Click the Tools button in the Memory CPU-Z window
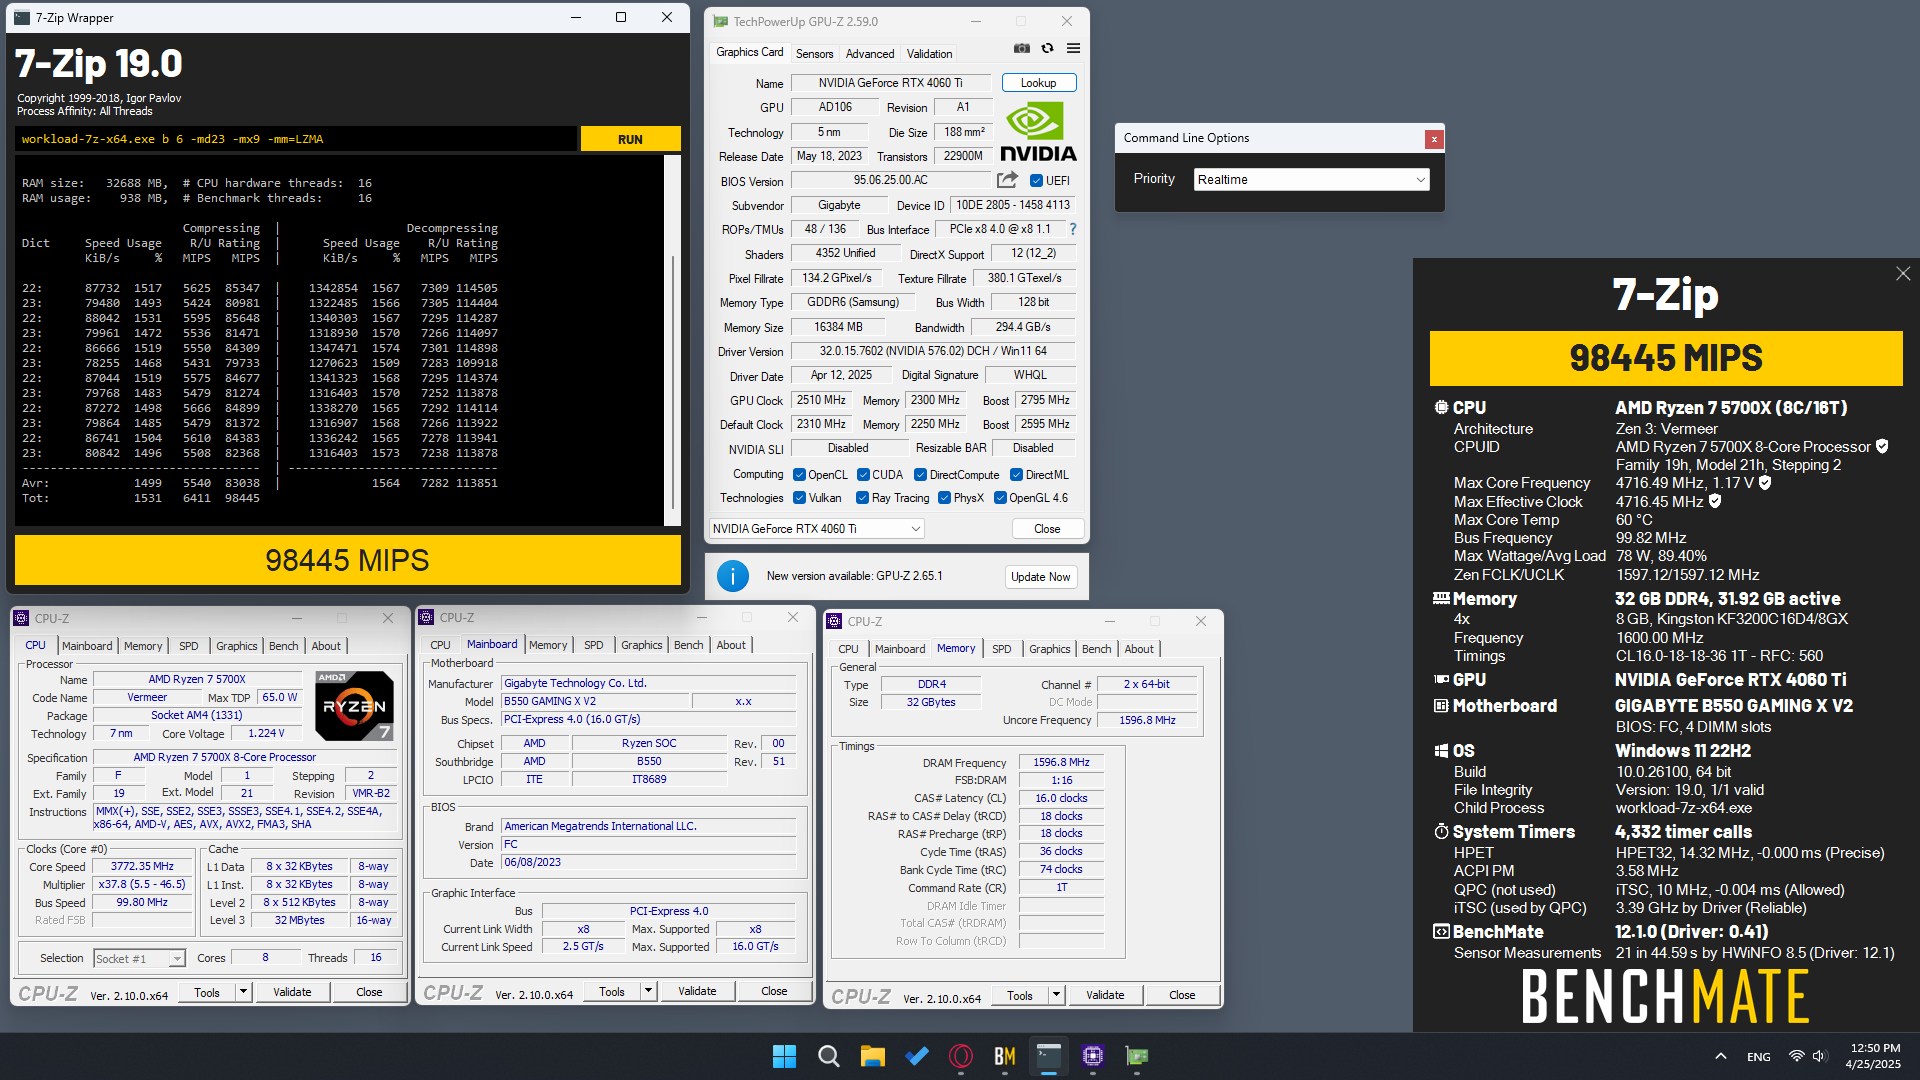This screenshot has height=1080, width=1920. (x=1020, y=995)
